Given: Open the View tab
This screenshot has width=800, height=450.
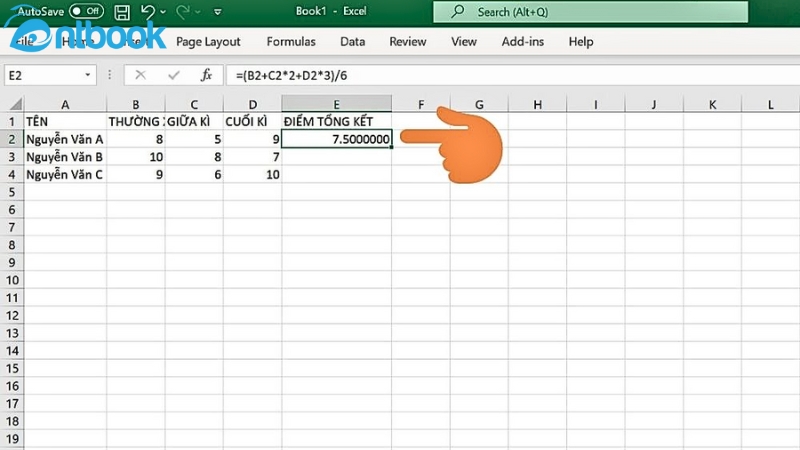Looking at the screenshot, I should (x=464, y=42).
